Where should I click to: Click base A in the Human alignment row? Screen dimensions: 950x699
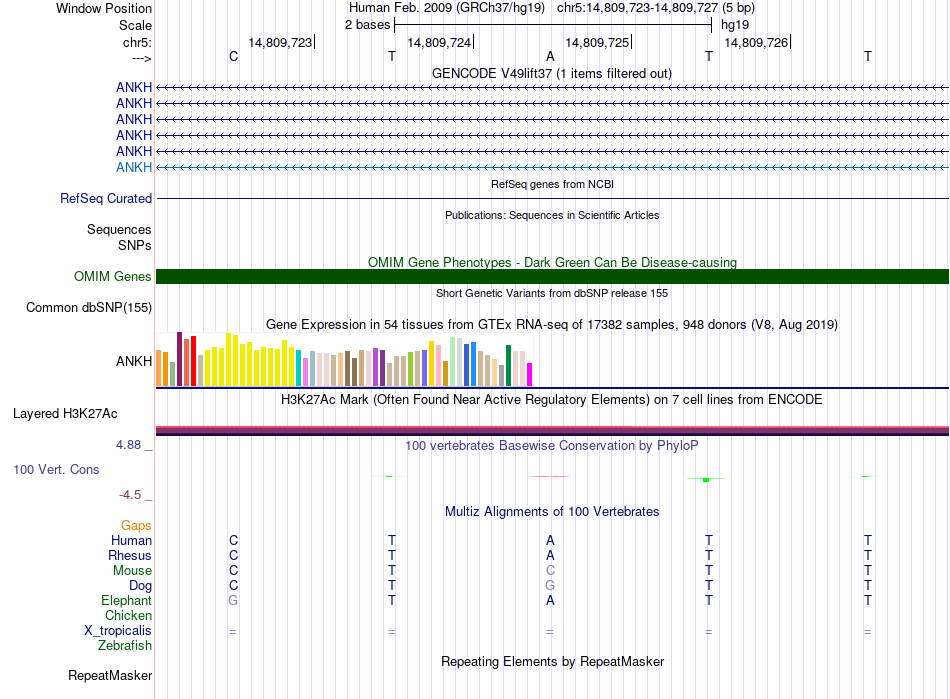pos(550,540)
